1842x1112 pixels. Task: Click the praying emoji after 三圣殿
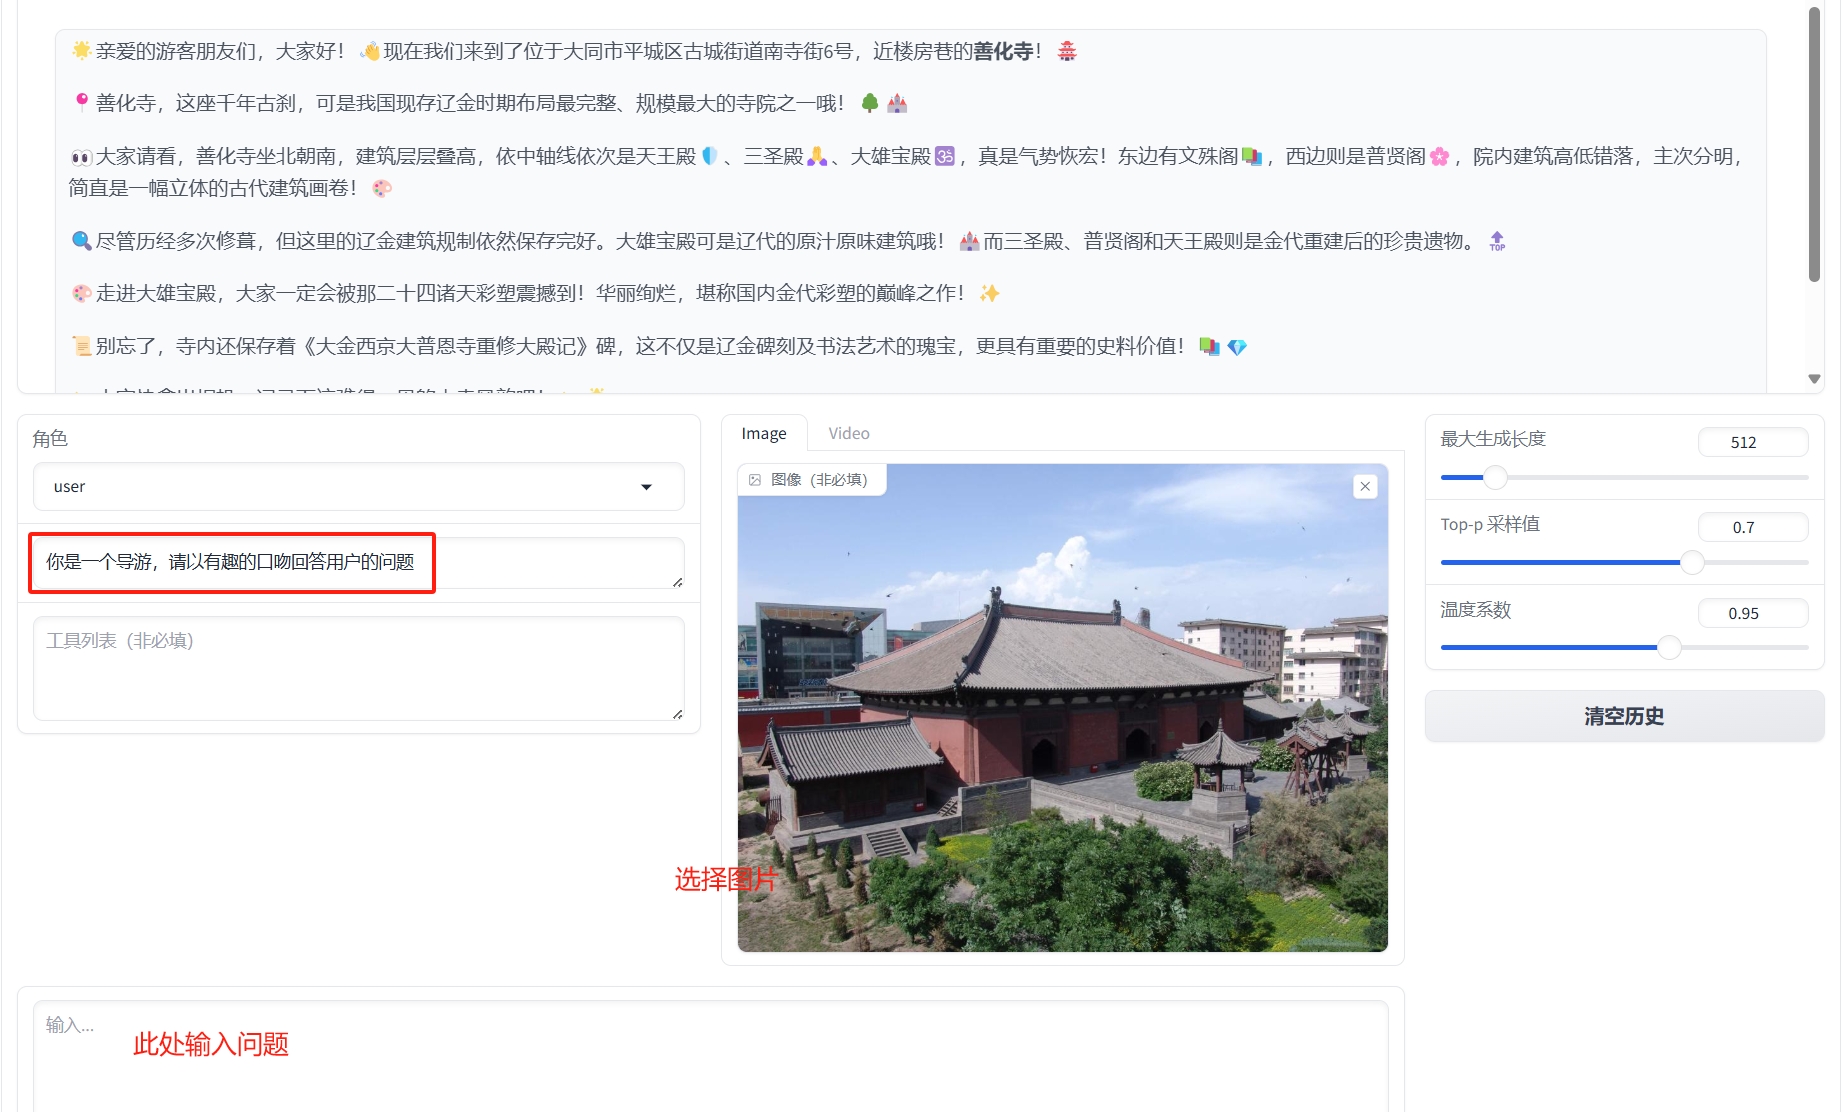click(x=817, y=156)
